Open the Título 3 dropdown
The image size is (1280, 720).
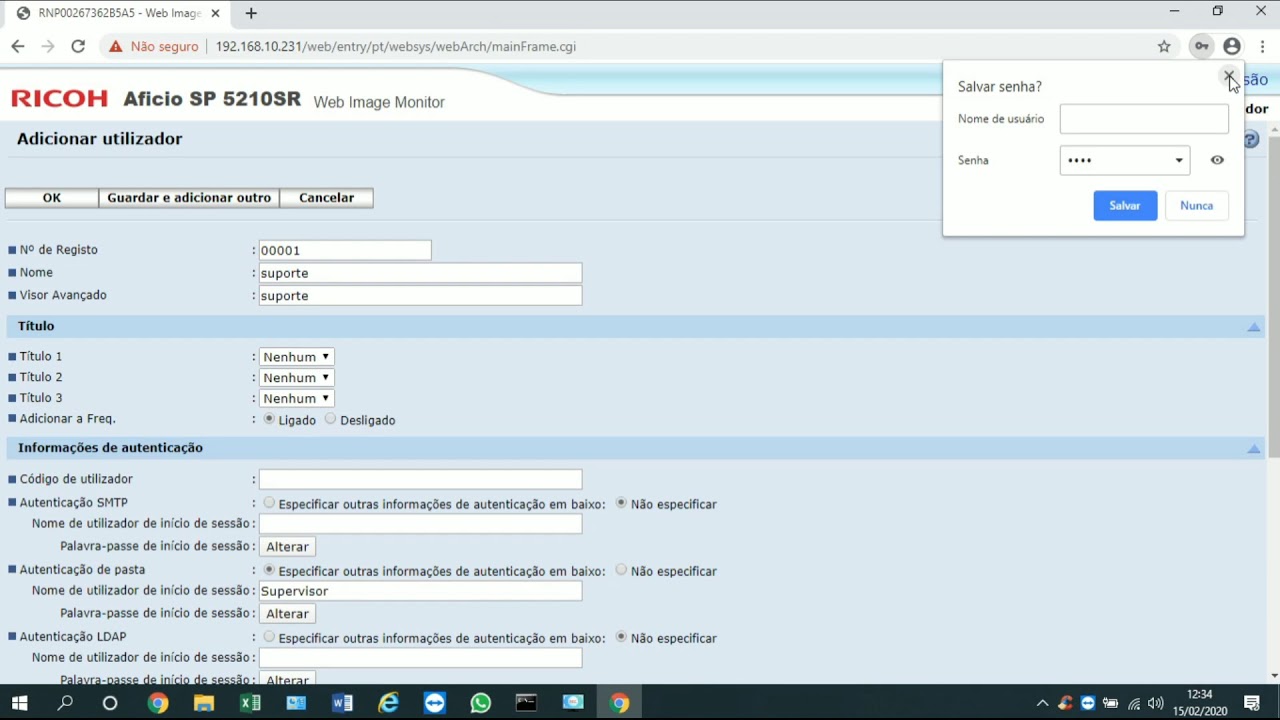coord(296,398)
